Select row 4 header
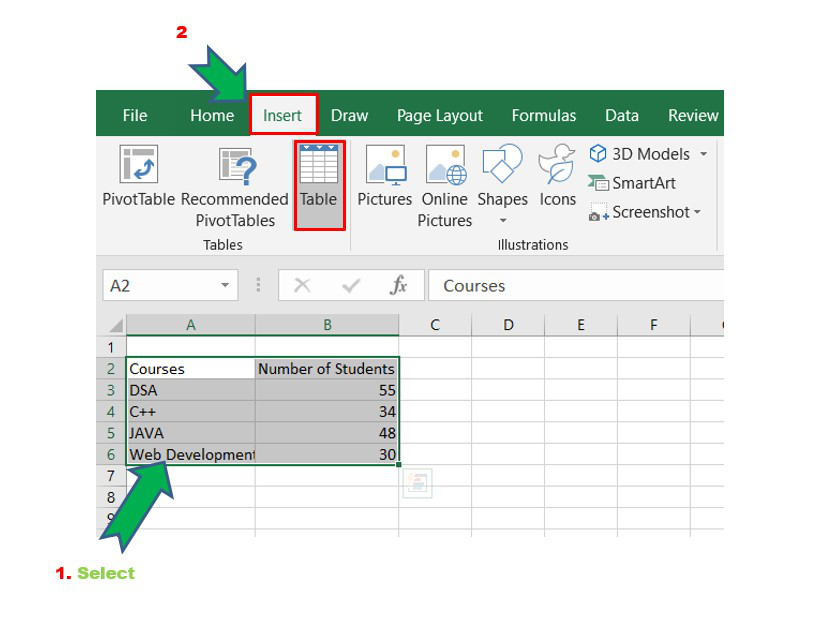The height and width of the screenshot is (626, 830). click(x=111, y=411)
